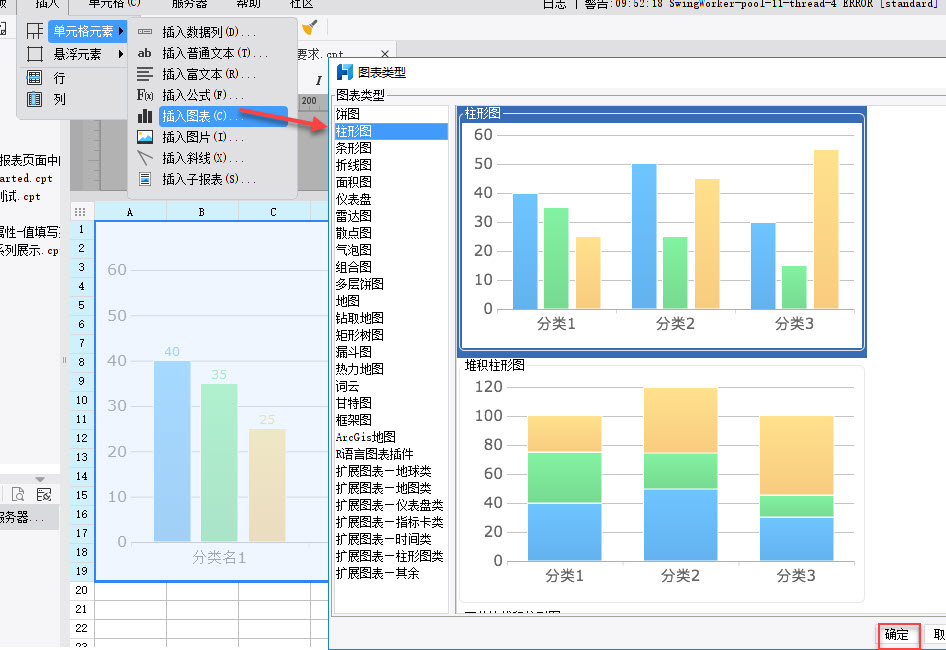The image size is (946, 650).
Task: Pick the 堆积柱形图 chart preview thumbnail
Action: 662,481
